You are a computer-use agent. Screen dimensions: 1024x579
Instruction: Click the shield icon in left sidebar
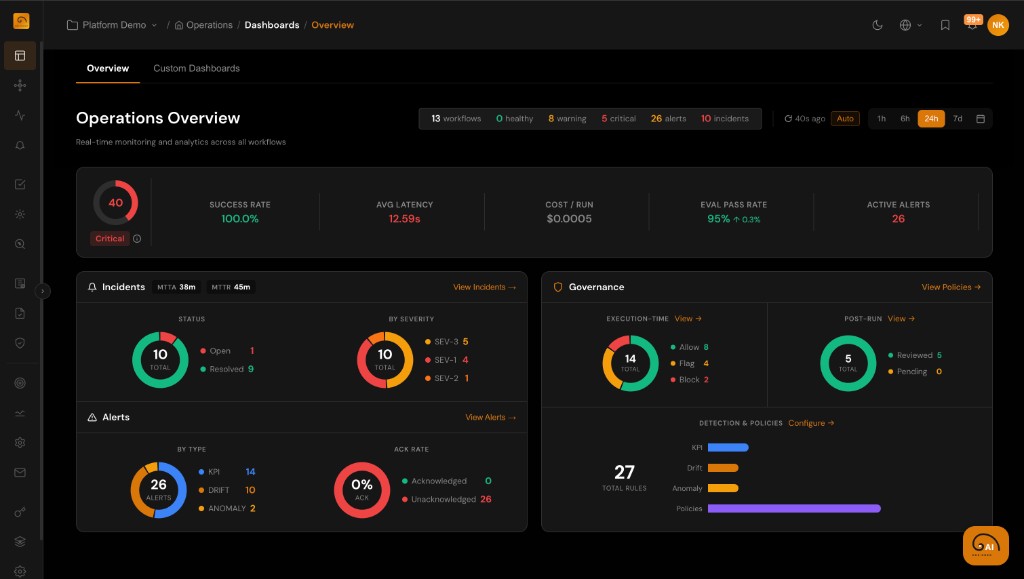tap(20, 342)
